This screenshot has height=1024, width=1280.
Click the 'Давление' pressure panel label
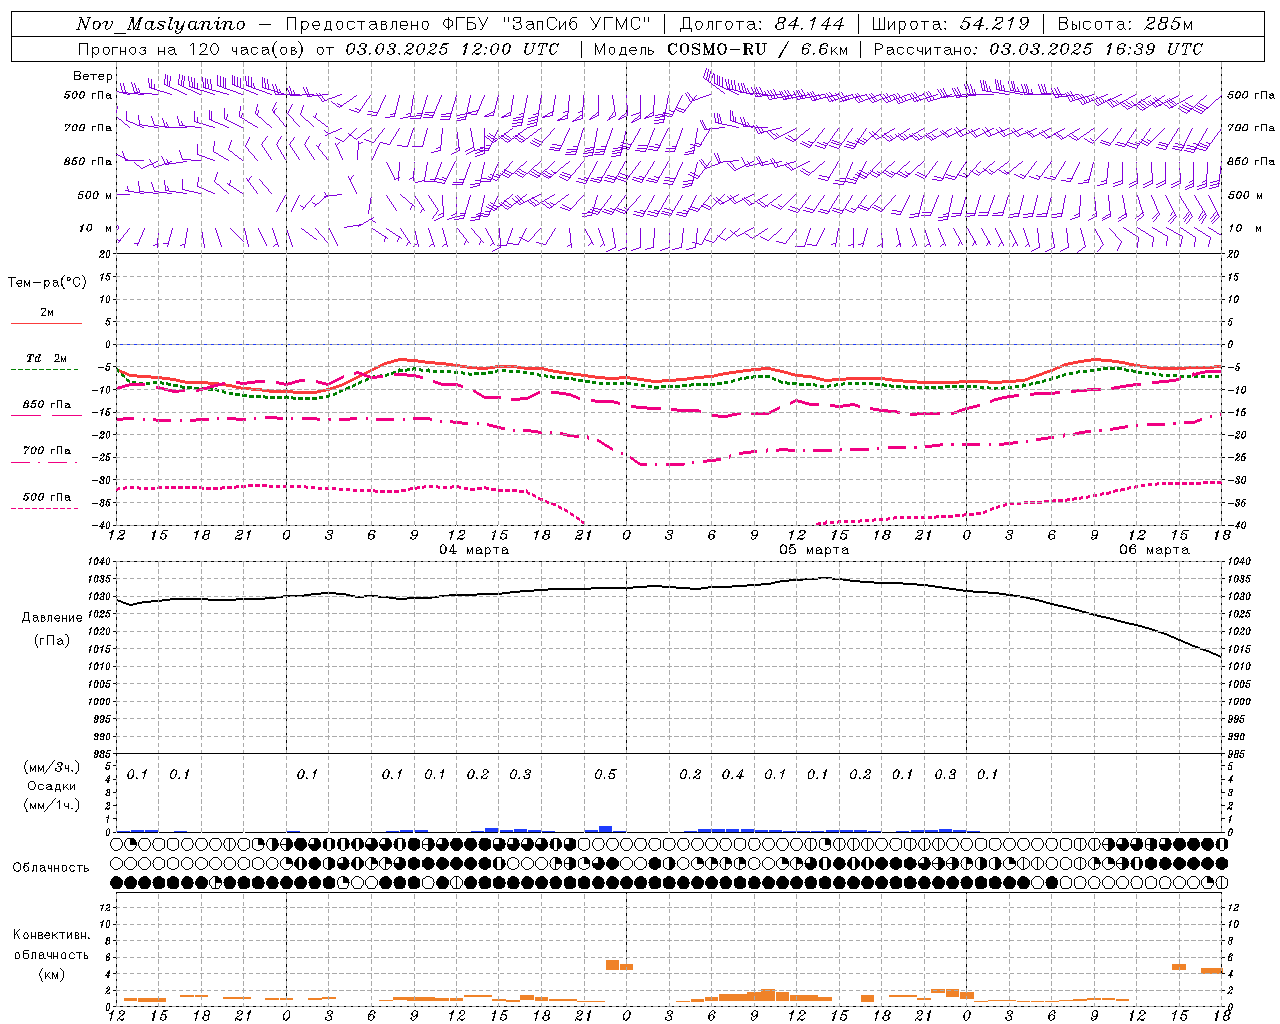click(52, 618)
